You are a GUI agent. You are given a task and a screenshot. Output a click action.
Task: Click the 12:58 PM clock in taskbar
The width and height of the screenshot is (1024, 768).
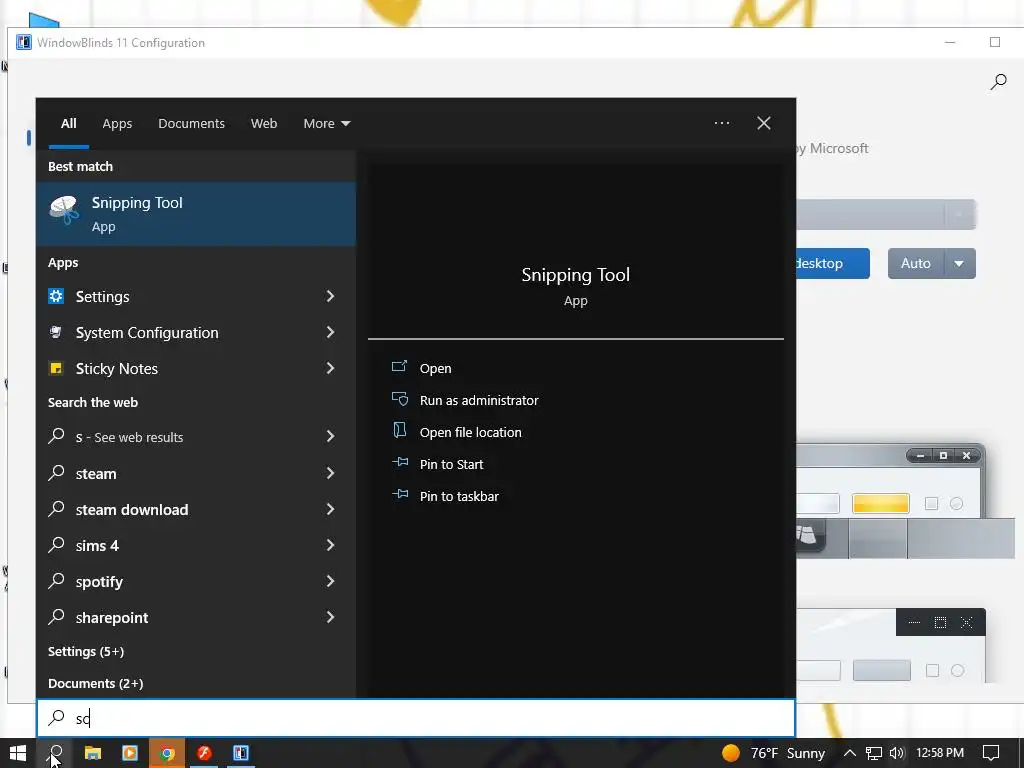click(x=940, y=753)
